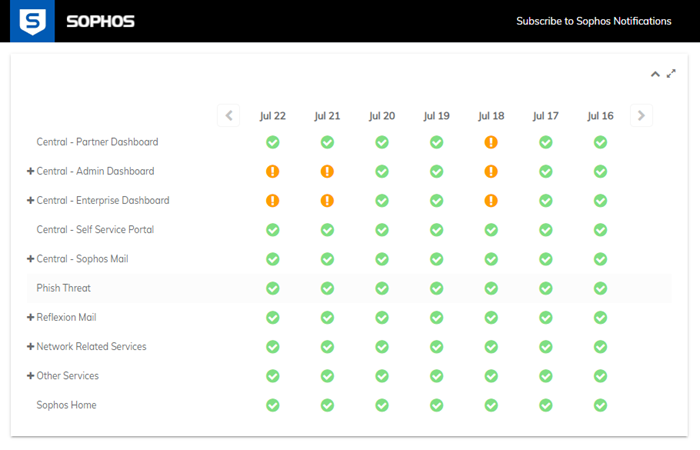Screen dimensions: 700x450
Task: Select the Jul 18 column header
Action: point(491,116)
